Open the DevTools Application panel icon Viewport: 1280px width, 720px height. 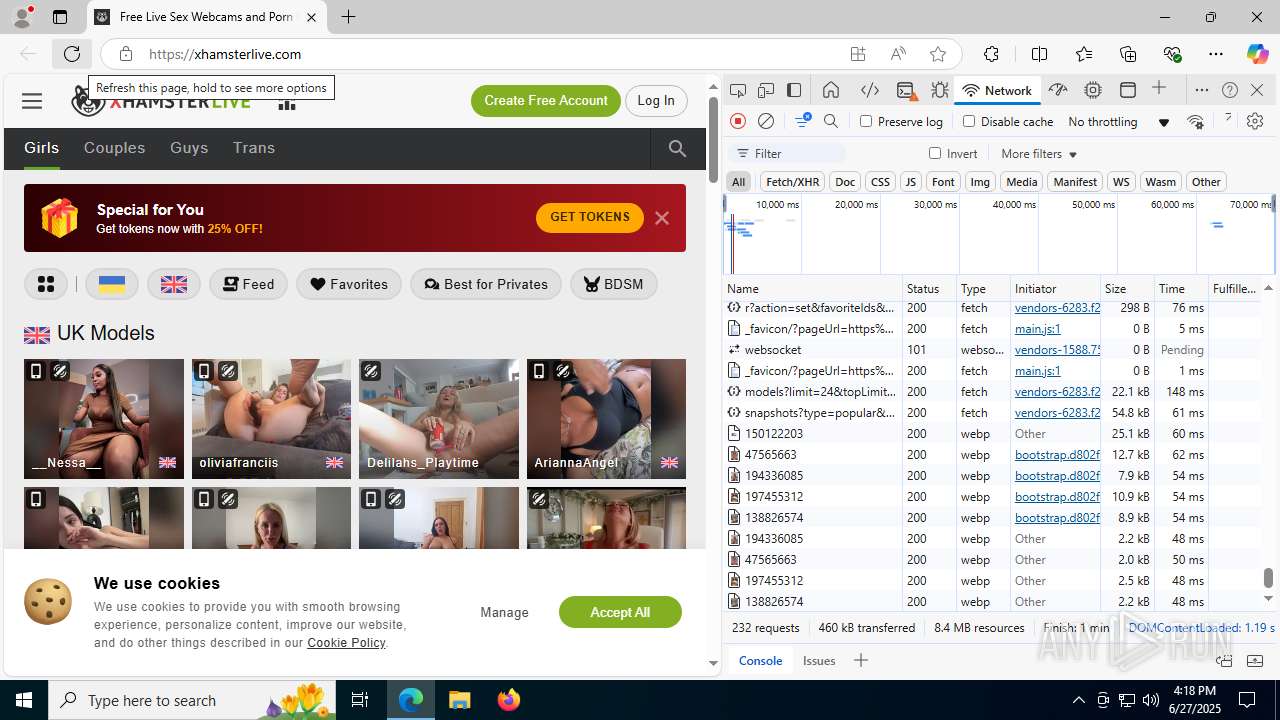1128,90
